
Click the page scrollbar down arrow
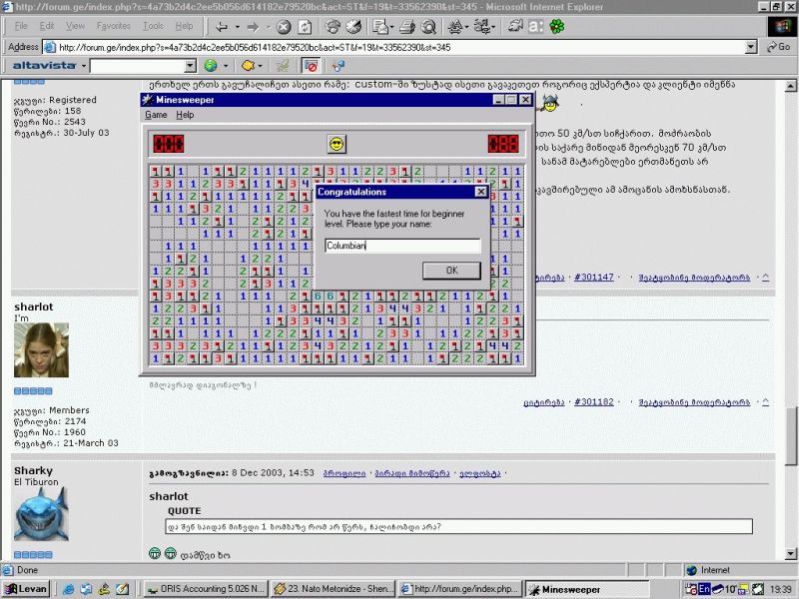coord(790,554)
